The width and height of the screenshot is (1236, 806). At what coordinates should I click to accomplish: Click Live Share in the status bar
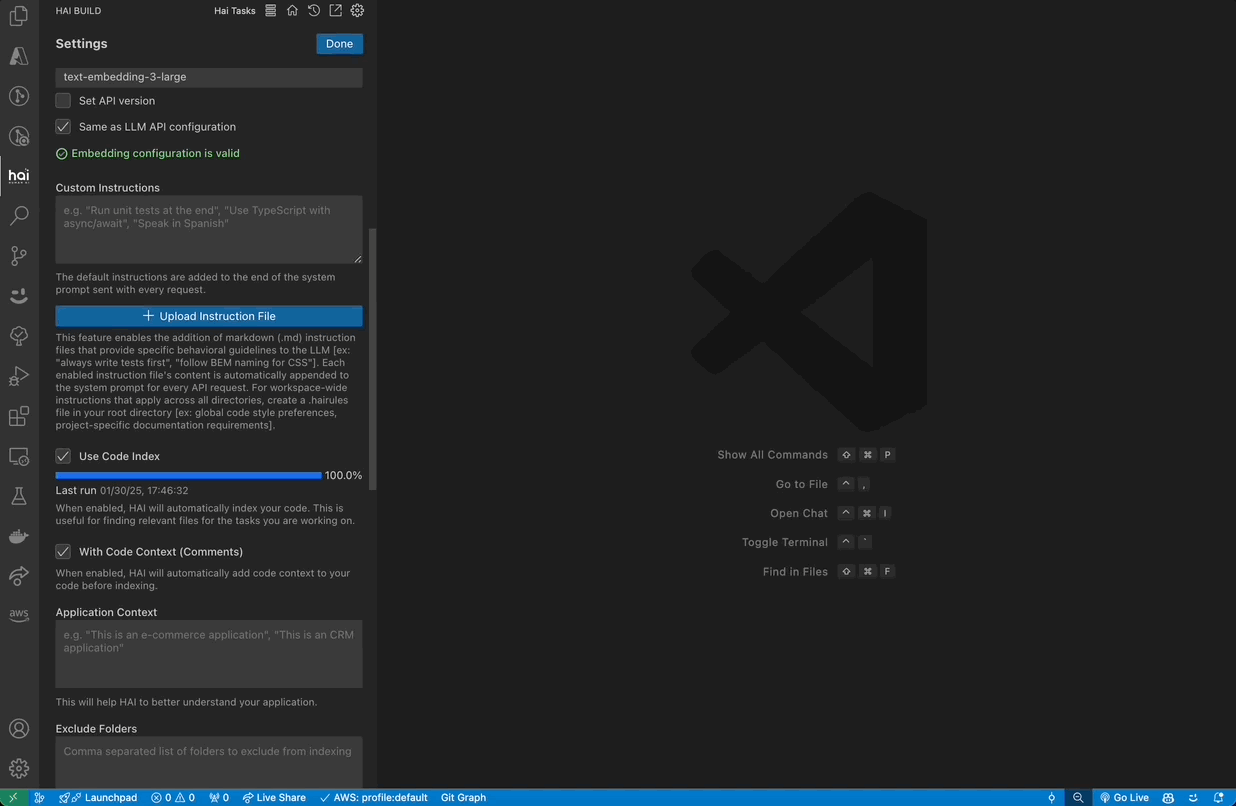(x=274, y=798)
